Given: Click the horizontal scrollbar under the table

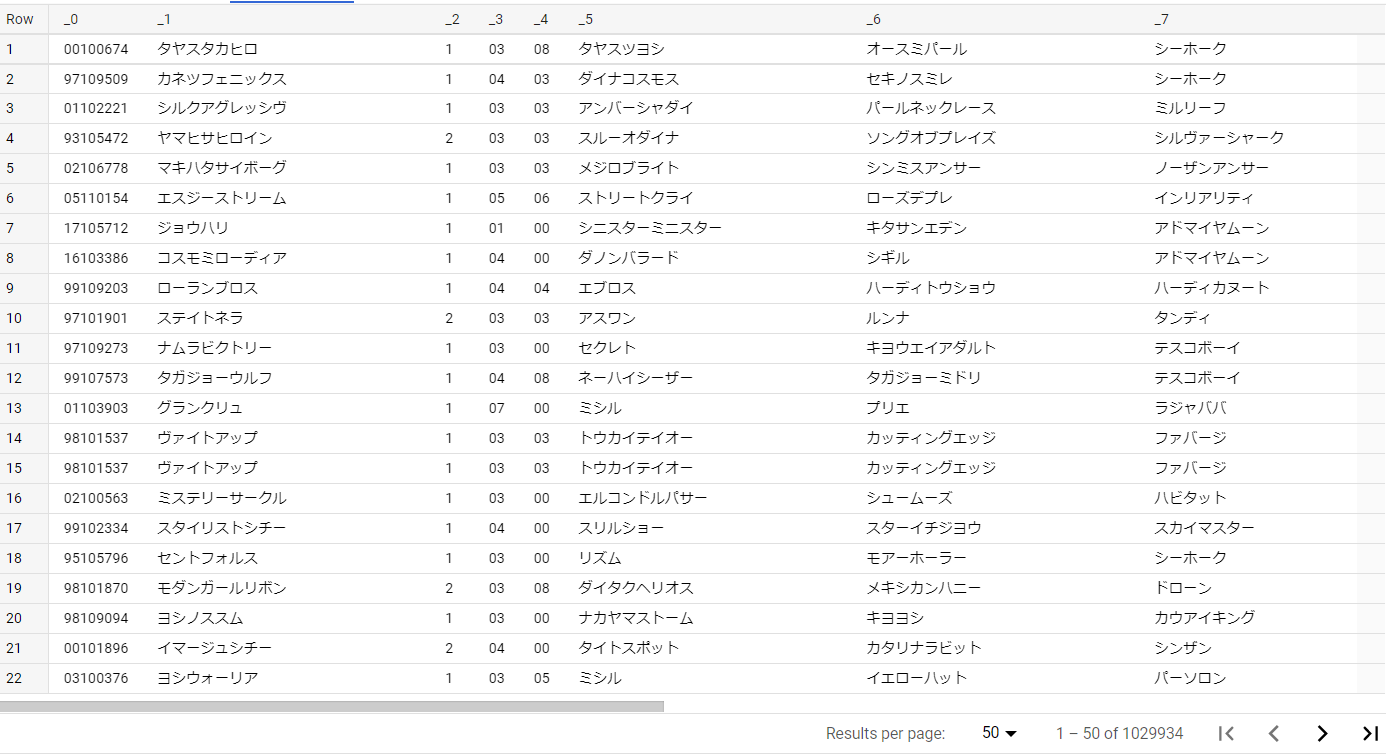Looking at the screenshot, I should 332,706.
